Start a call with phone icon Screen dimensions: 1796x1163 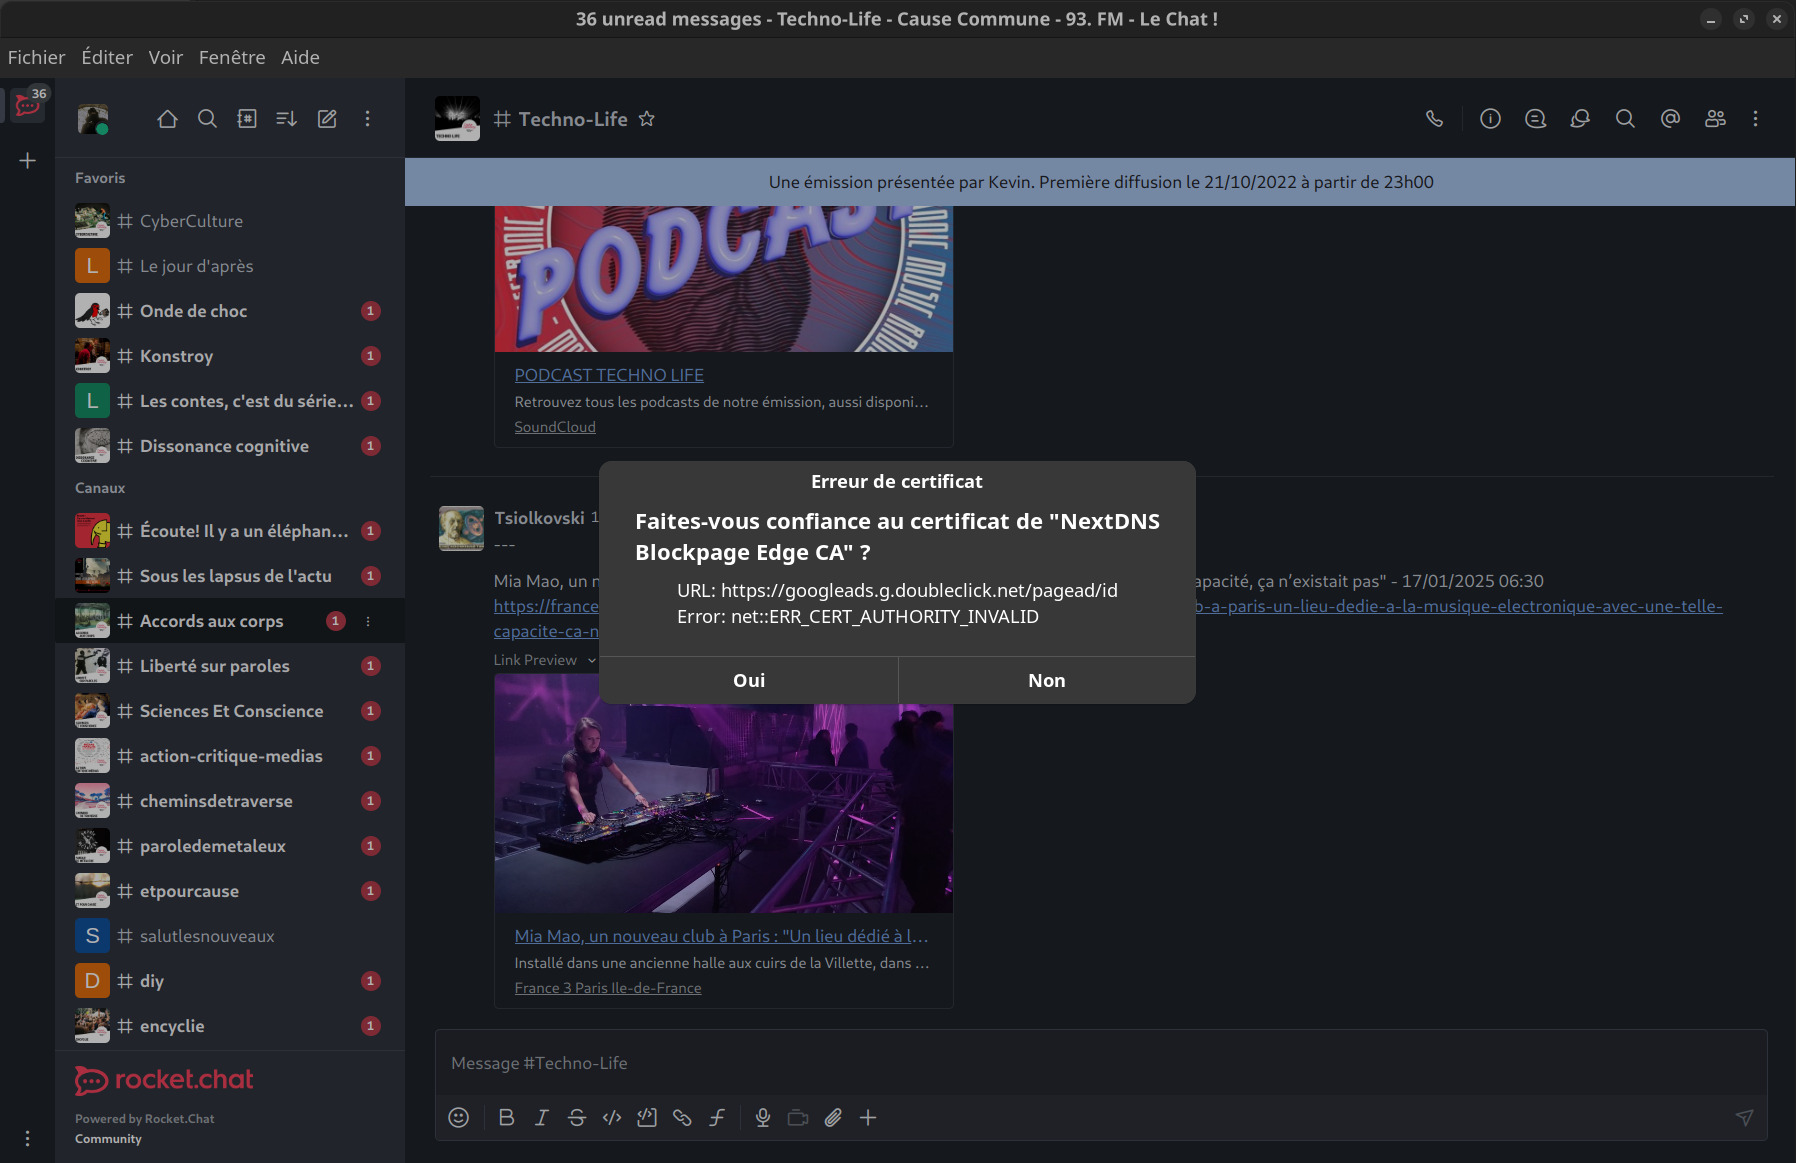[1434, 119]
